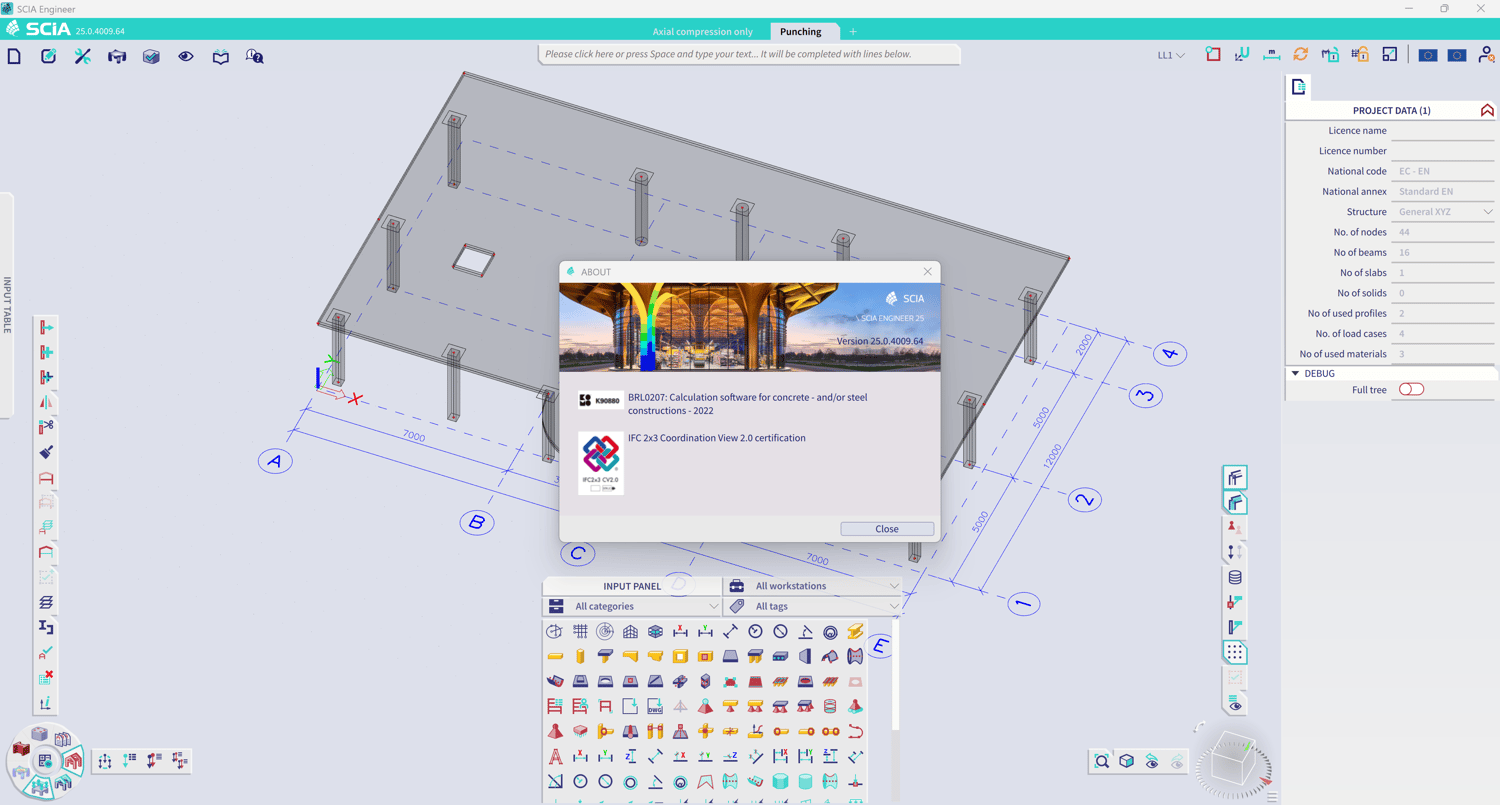Click the yellow hollow box section icon

click(680, 656)
